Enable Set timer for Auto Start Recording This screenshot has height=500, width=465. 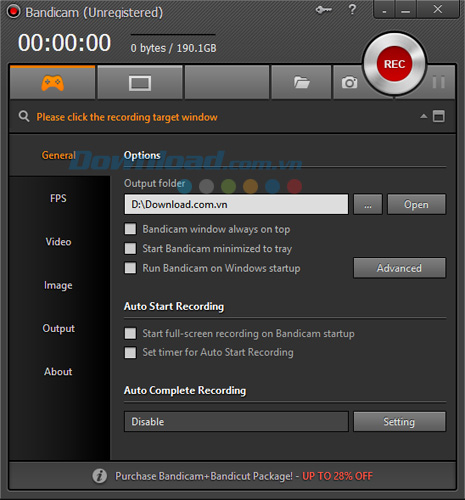coord(130,352)
